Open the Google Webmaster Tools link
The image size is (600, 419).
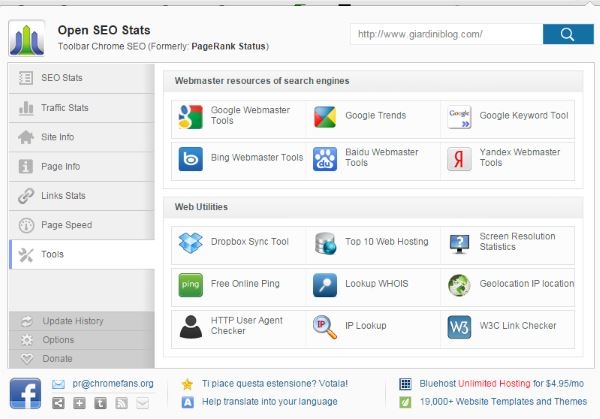pyautogui.click(x=250, y=115)
